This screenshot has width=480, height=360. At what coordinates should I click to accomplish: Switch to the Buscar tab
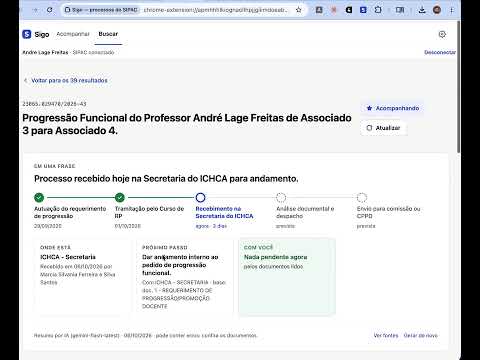click(108, 34)
